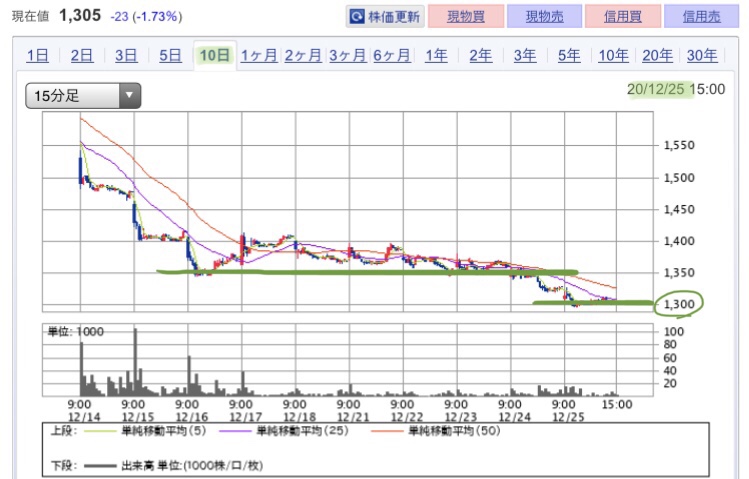Click the 単位: 1000 volume unit label

[x=75, y=331]
